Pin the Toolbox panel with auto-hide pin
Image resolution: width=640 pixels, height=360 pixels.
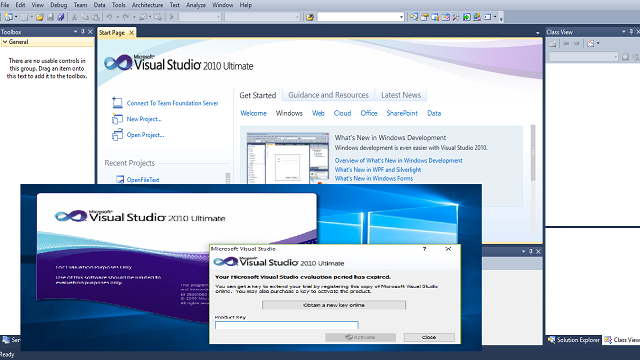point(83,31)
